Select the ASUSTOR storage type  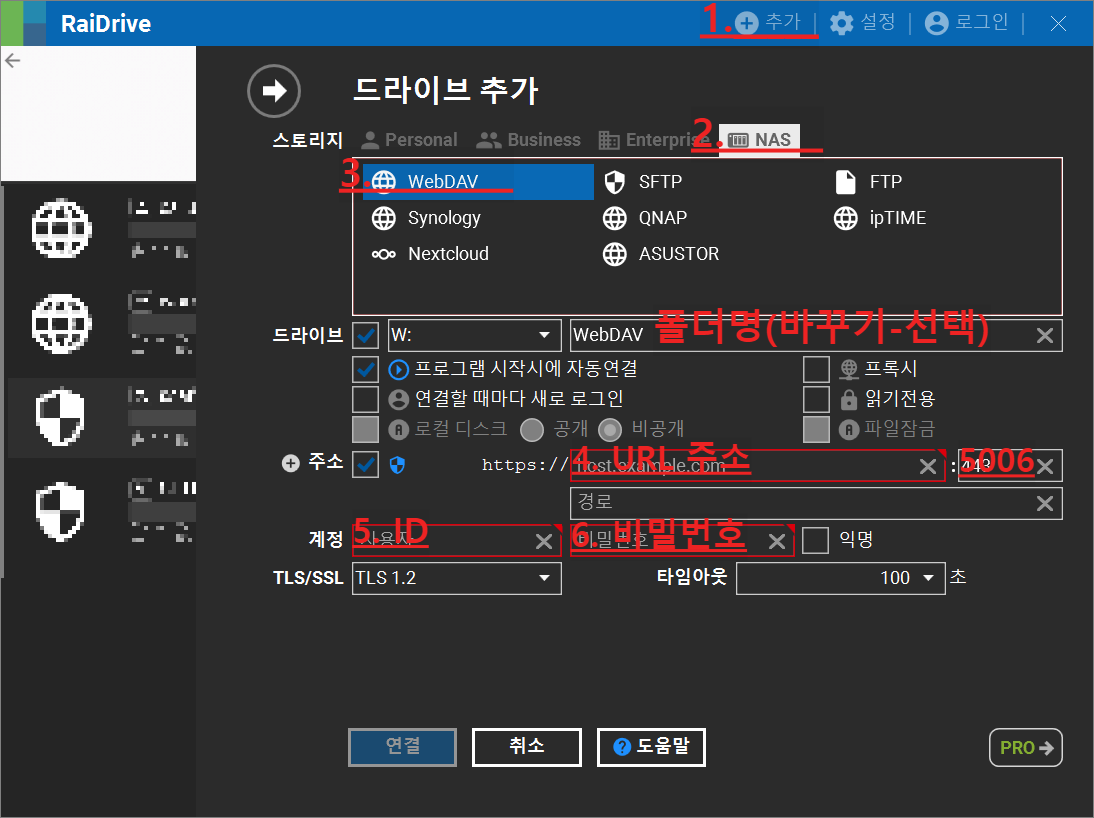[x=661, y=253]
